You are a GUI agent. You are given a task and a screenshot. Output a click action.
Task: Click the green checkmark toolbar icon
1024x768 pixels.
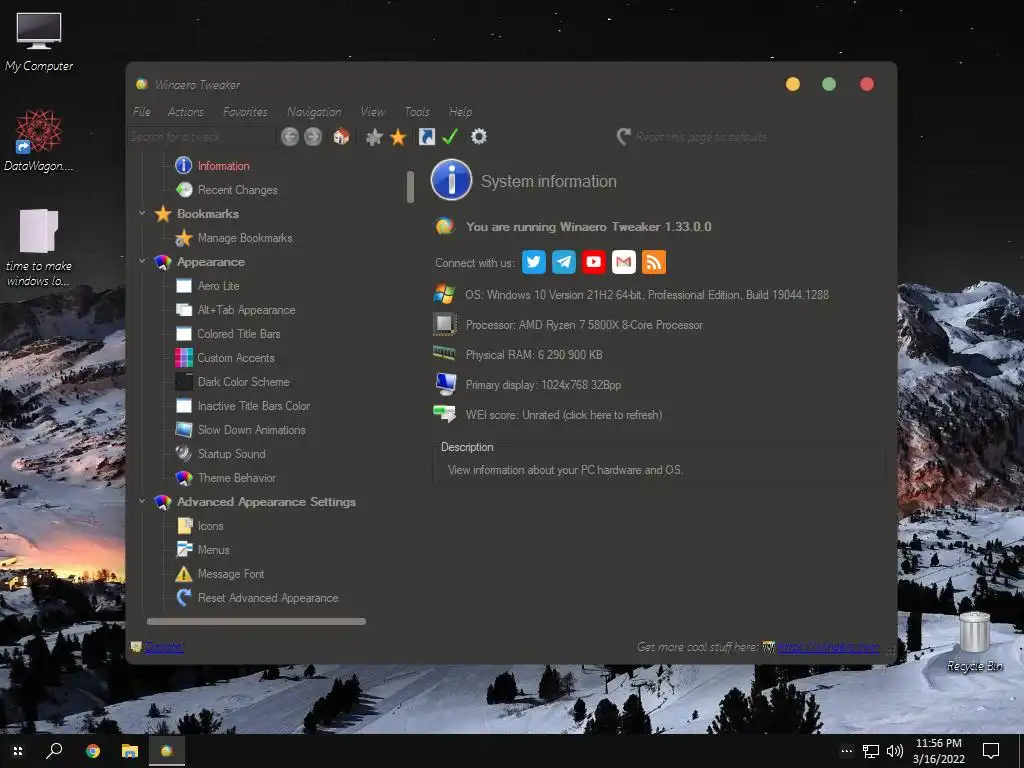[450, 136]
